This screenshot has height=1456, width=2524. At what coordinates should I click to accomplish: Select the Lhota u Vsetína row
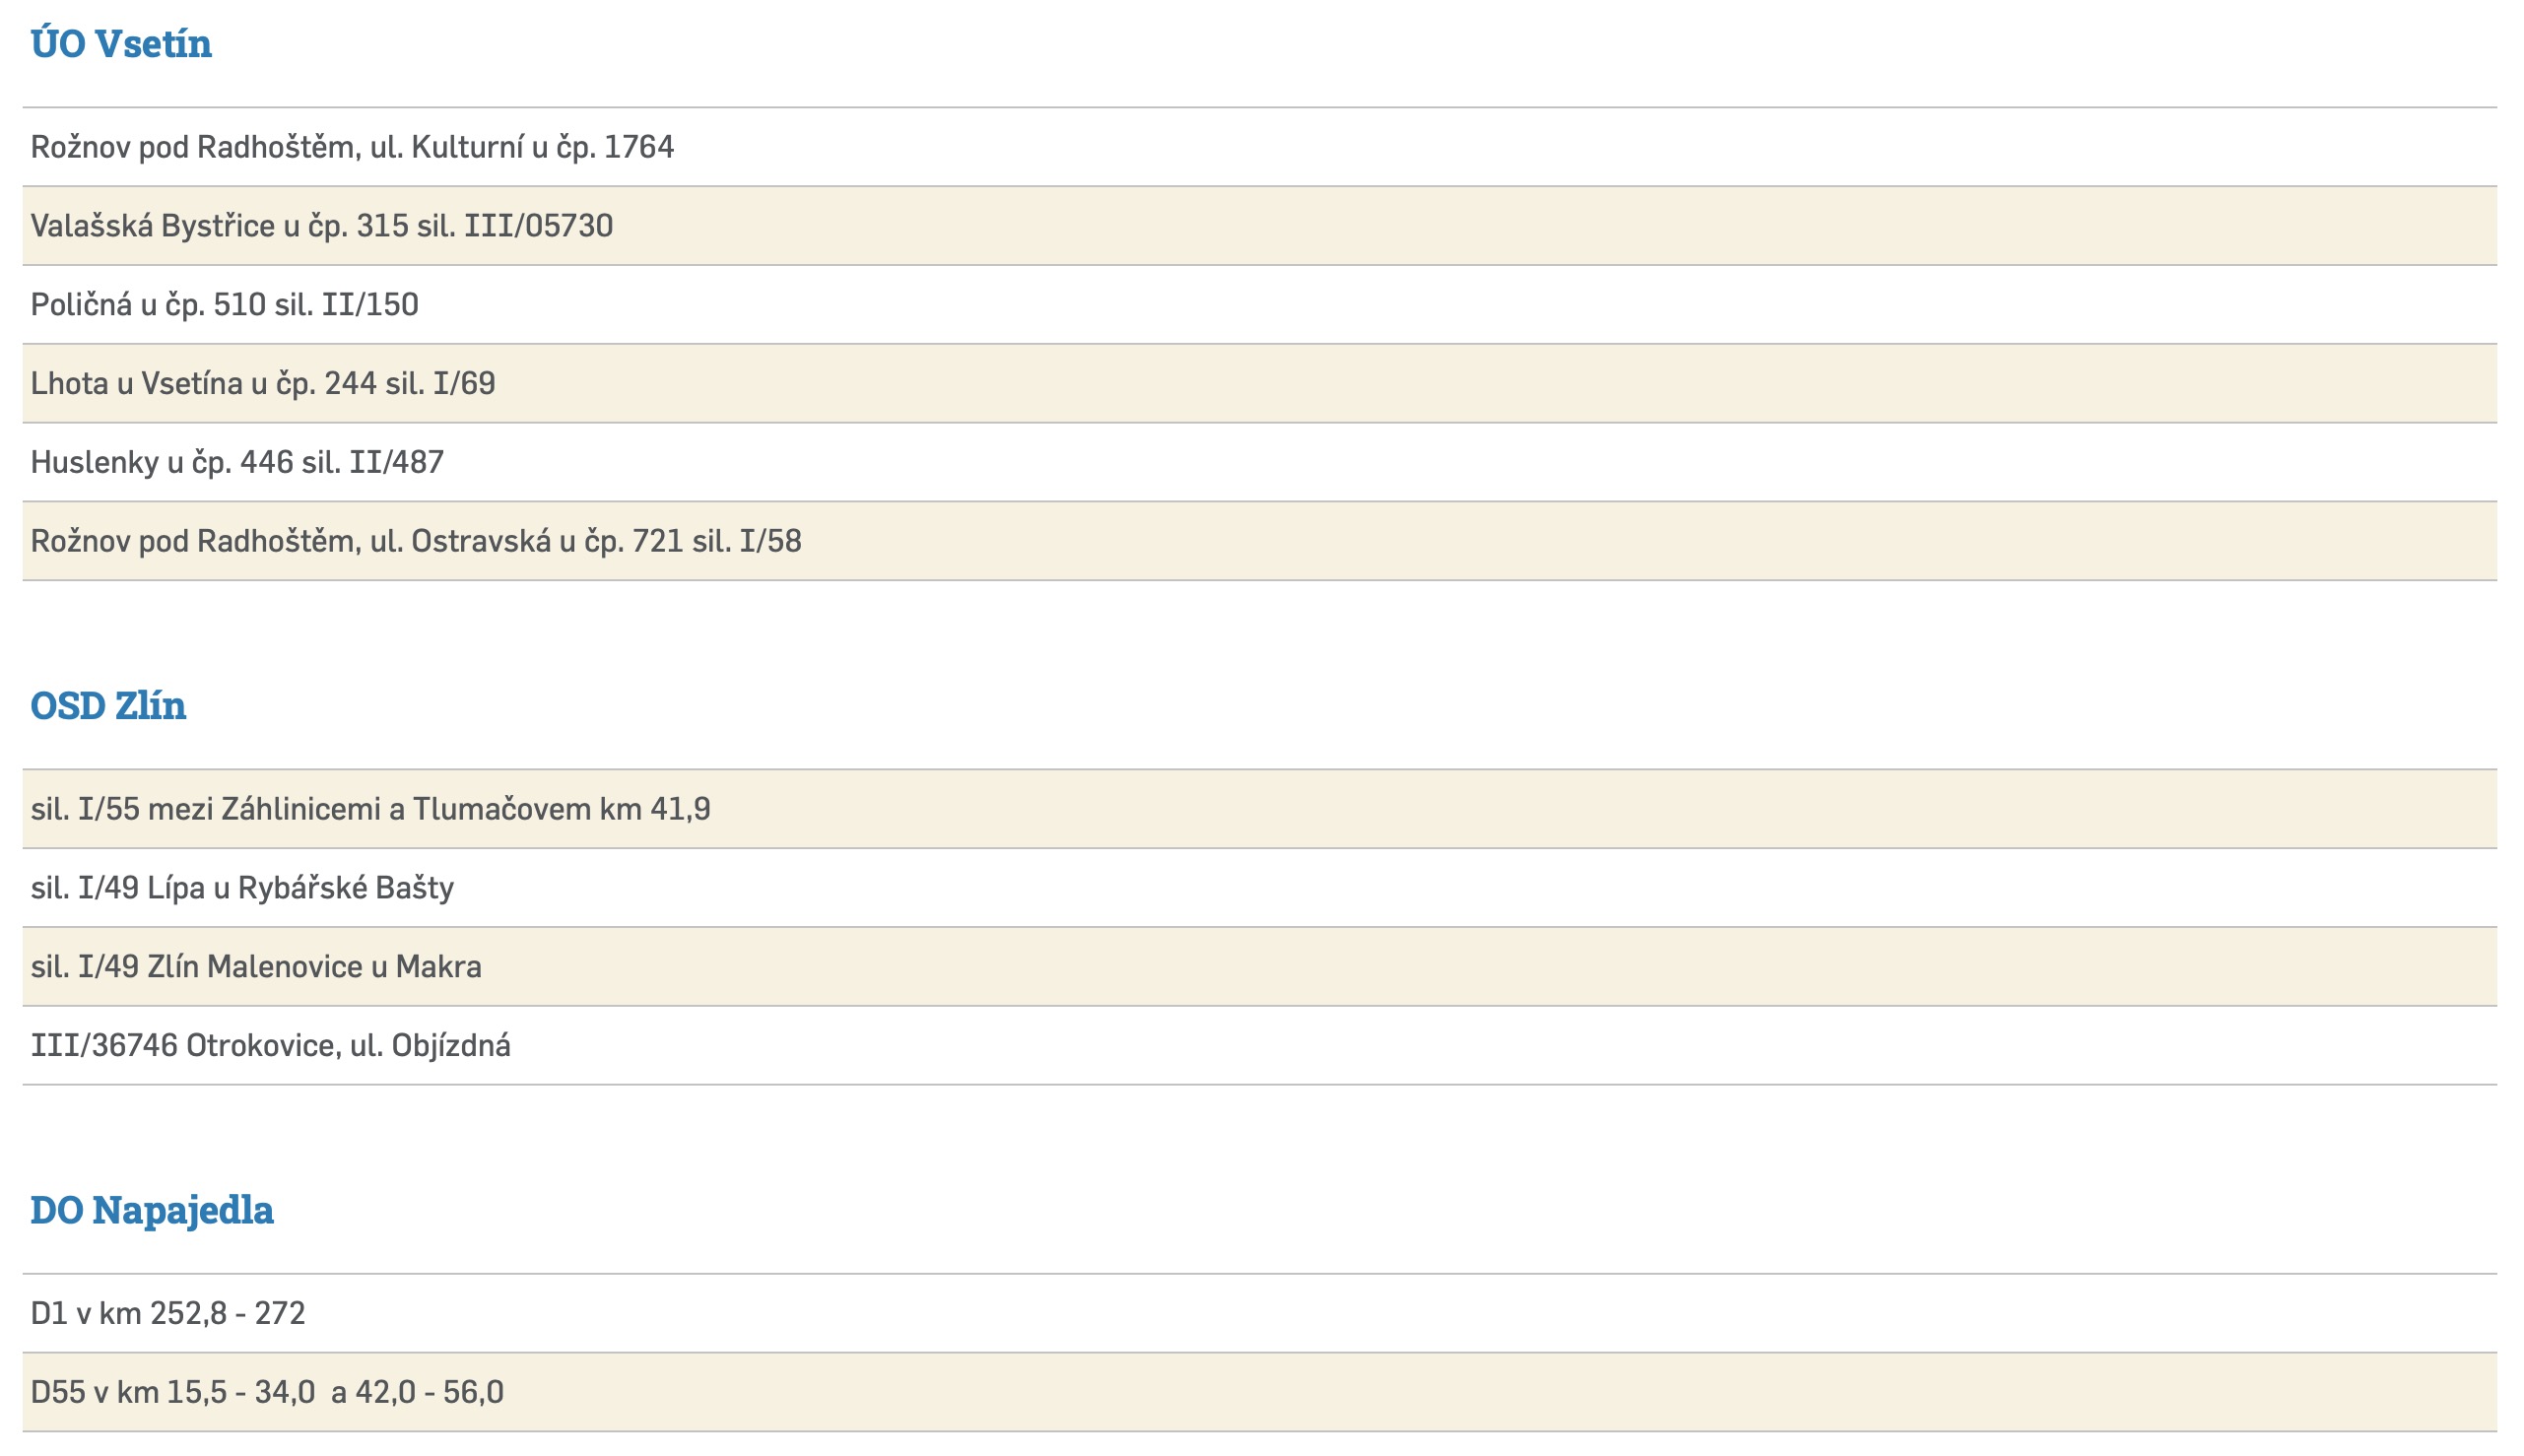262,384
